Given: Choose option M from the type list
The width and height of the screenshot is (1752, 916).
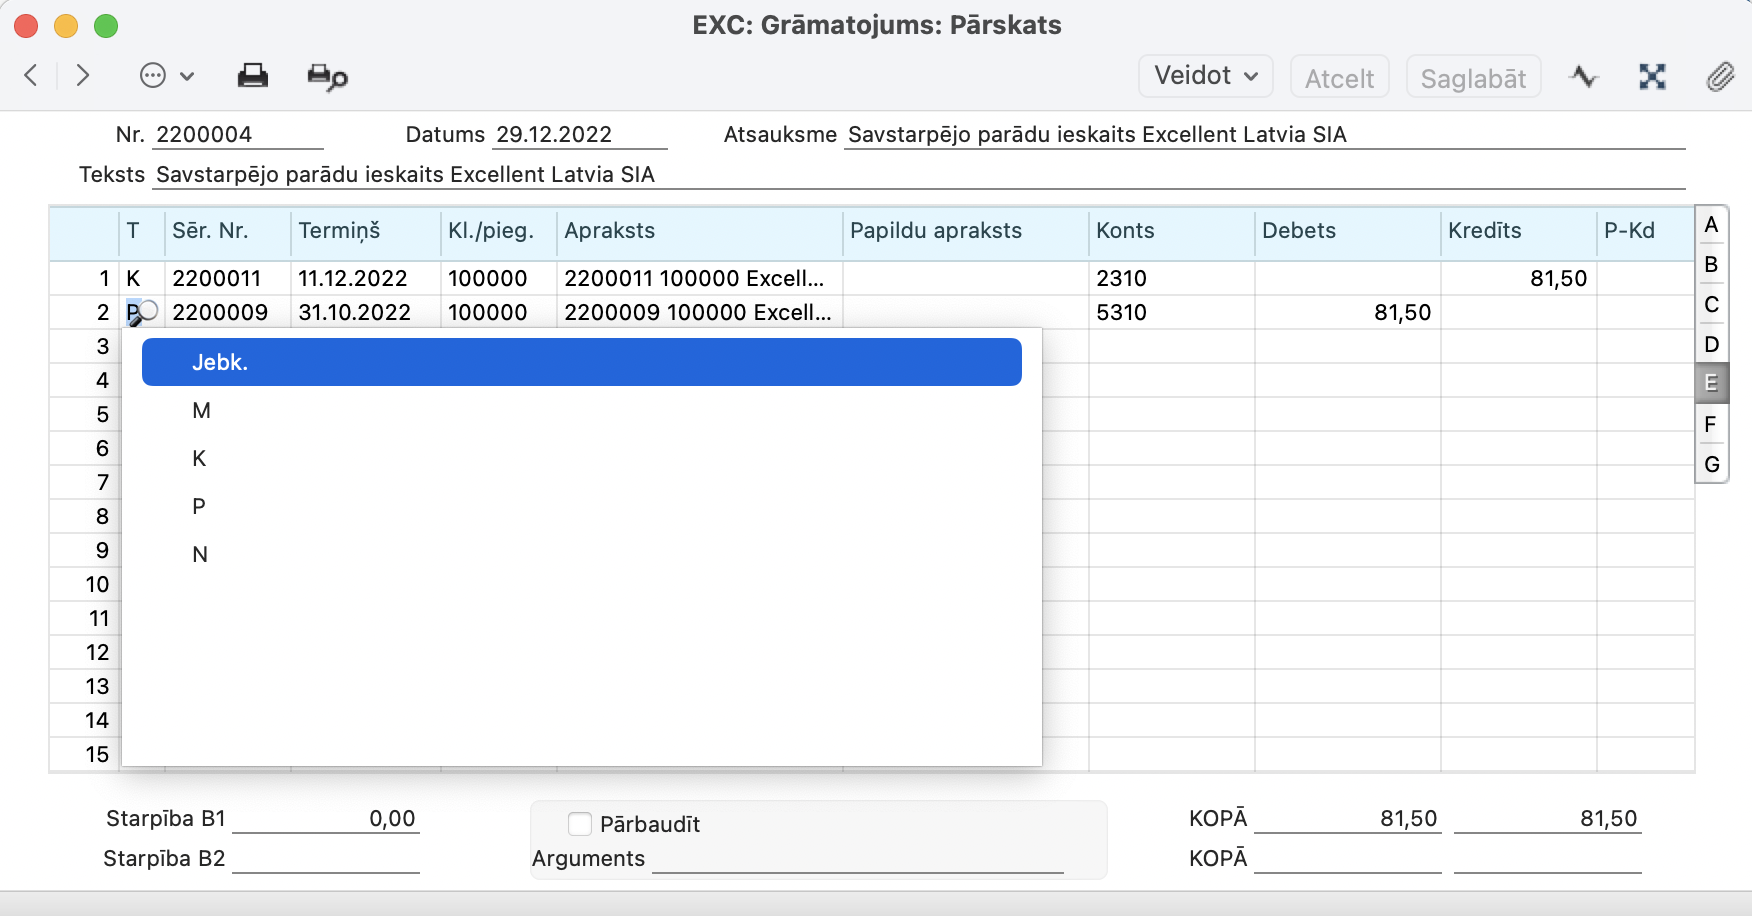Looking at the screenshot, I should click(202, 411).
